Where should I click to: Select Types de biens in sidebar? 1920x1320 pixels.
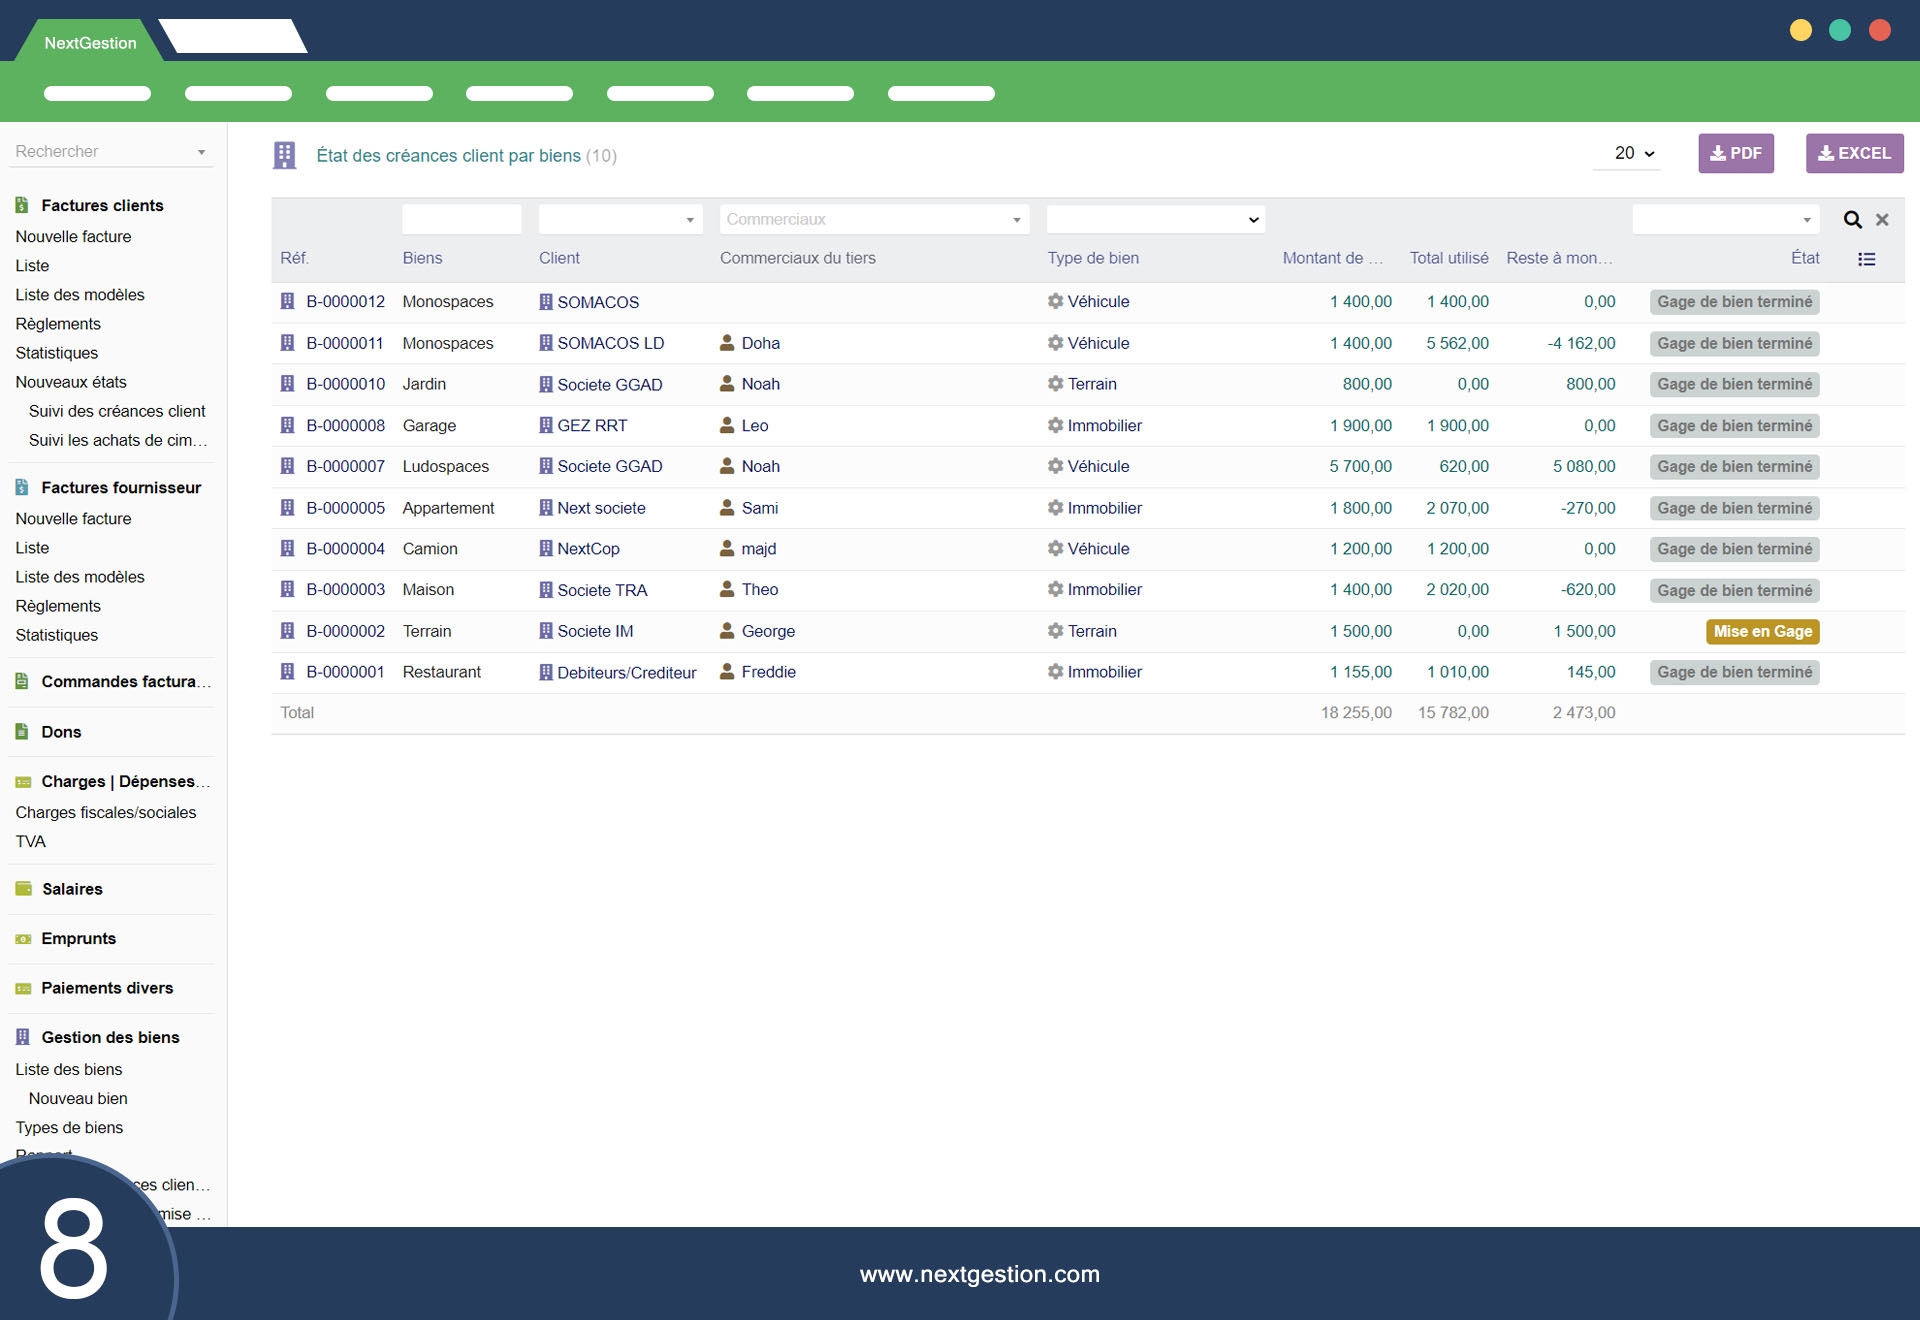click(69, 1127)
